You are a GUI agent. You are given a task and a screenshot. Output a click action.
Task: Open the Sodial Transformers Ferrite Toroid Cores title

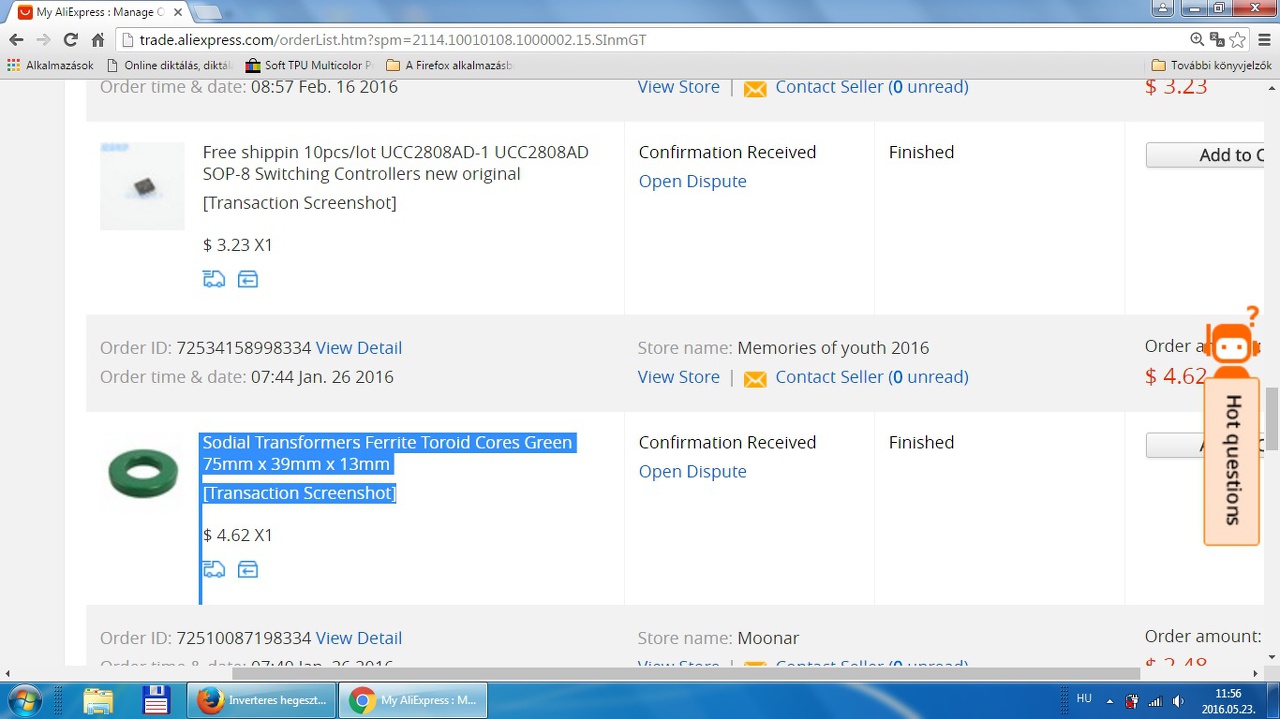coord(388,453)
